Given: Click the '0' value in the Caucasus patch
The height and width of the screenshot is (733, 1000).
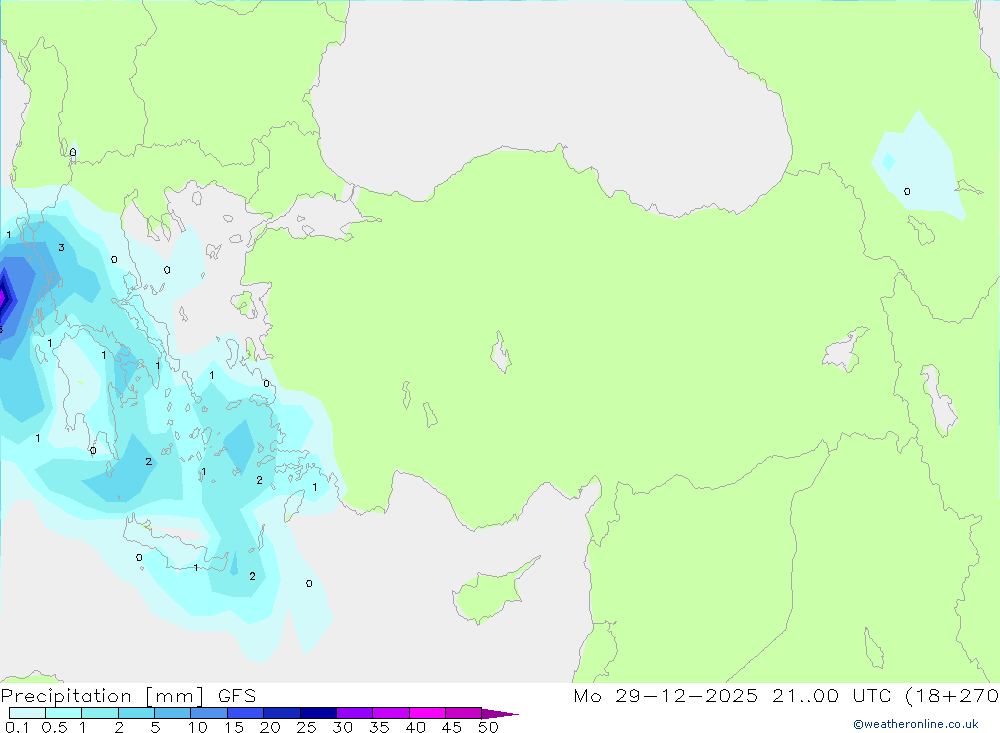Looking at the screenshot, I should (907, 191).
